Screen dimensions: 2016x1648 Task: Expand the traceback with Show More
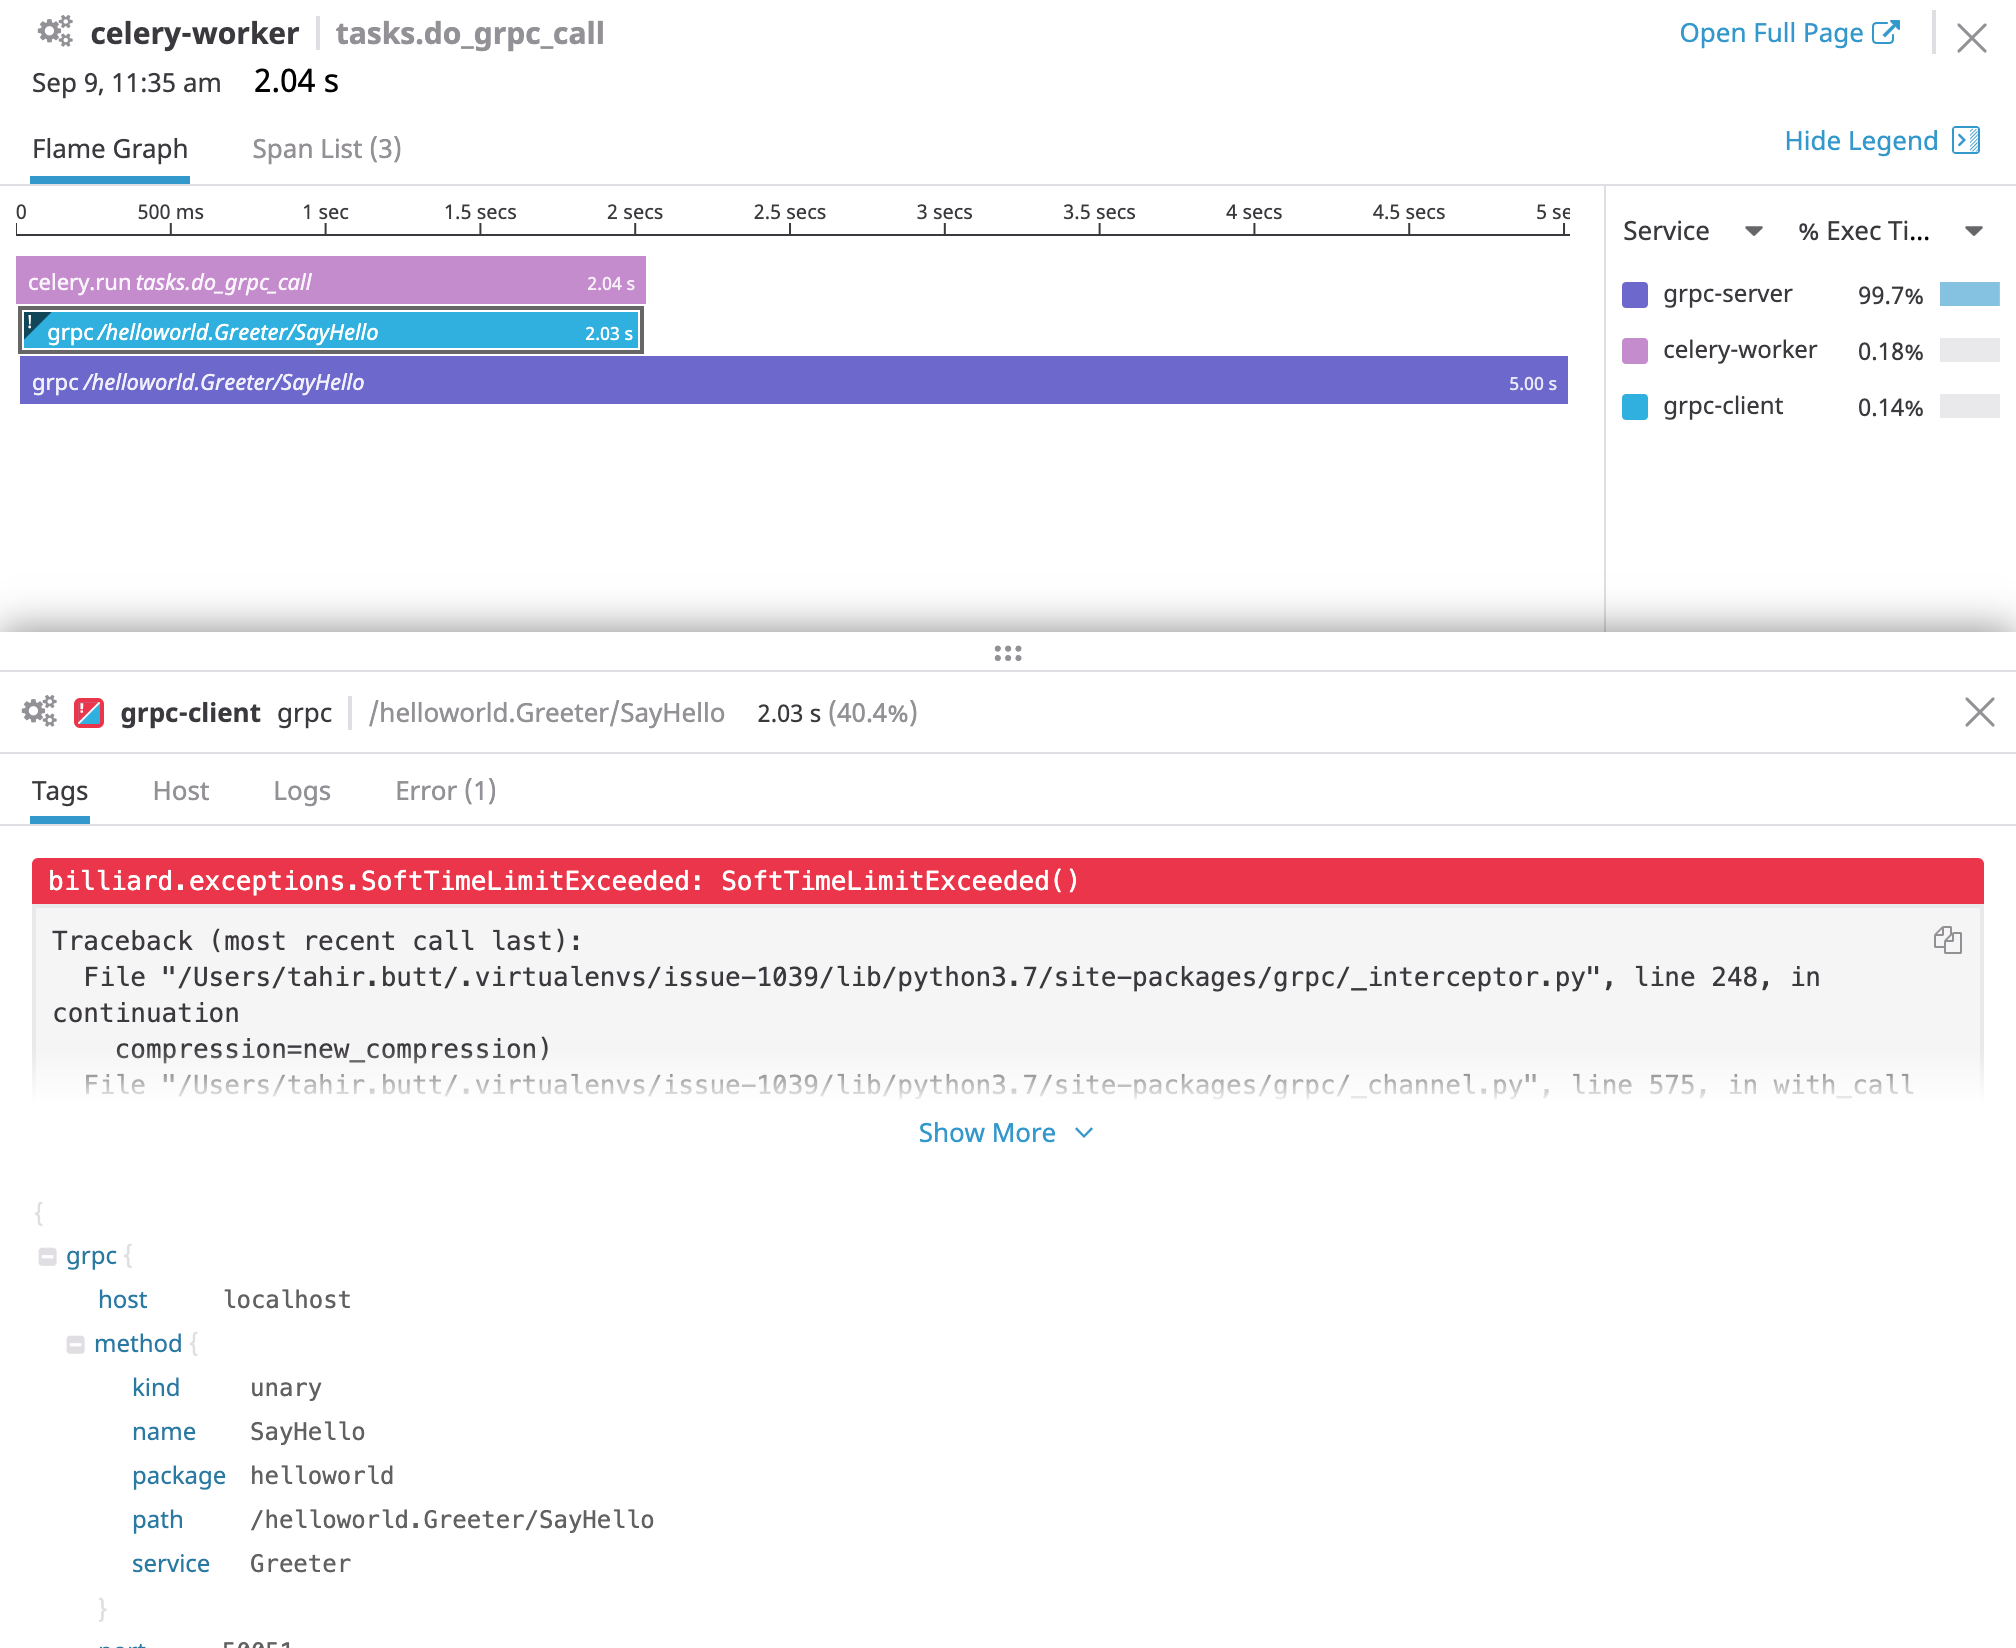(x=1005, y=1132)
